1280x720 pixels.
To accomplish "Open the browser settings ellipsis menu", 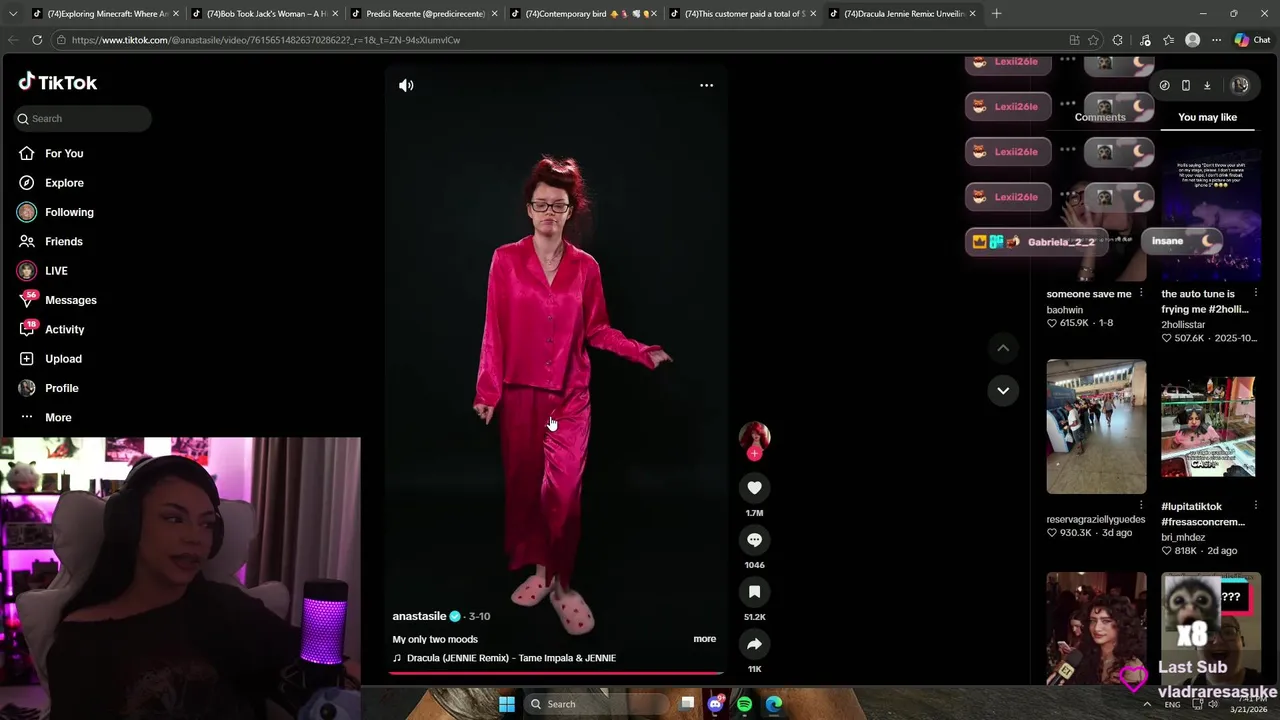I will point(1216,40).
